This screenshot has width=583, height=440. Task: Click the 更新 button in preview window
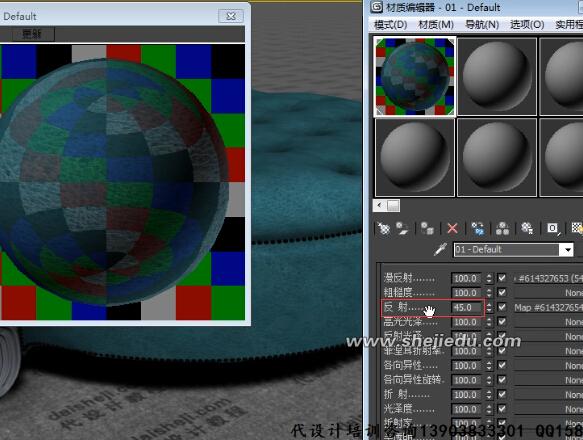[x=32, y=34]
